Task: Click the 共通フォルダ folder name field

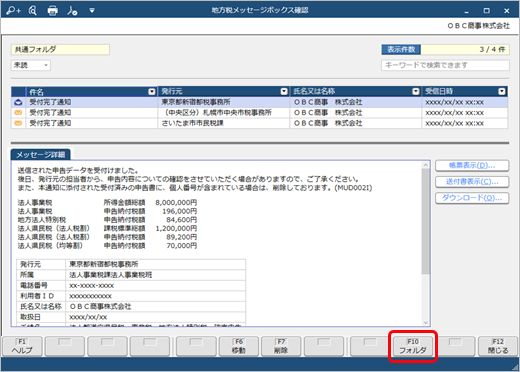Action: [x=60, y=50]
